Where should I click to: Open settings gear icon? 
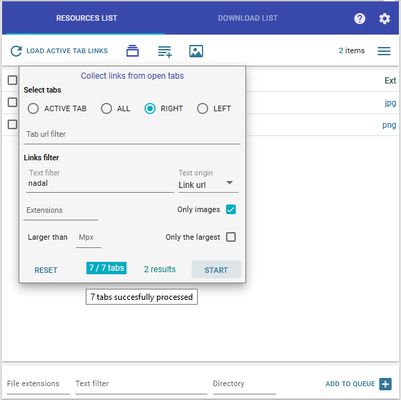(x=384, y=18)
